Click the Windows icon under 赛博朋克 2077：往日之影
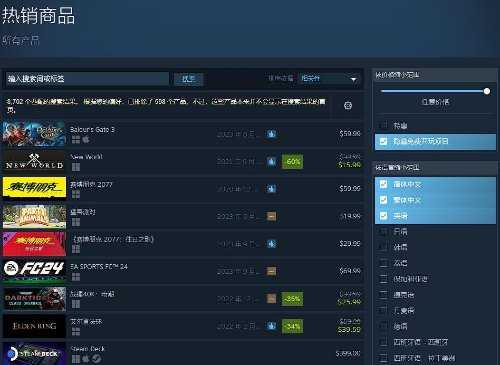The image size is (500, 365). 76,249
